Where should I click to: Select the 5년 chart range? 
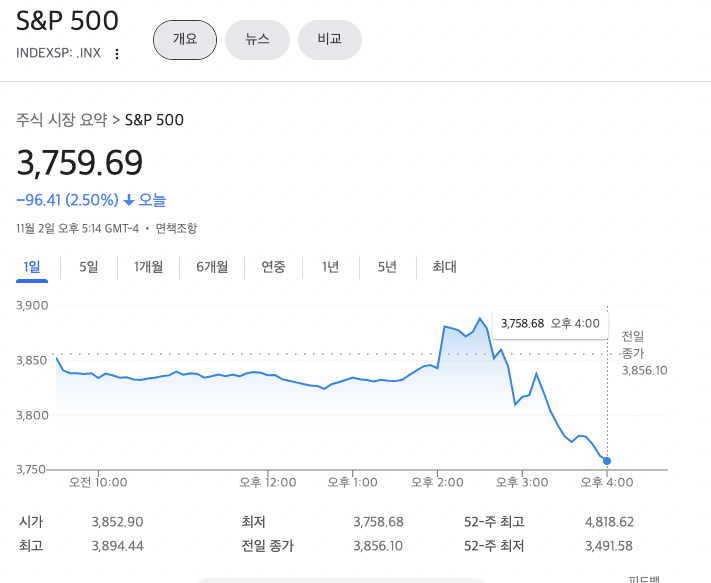(388, 267)
